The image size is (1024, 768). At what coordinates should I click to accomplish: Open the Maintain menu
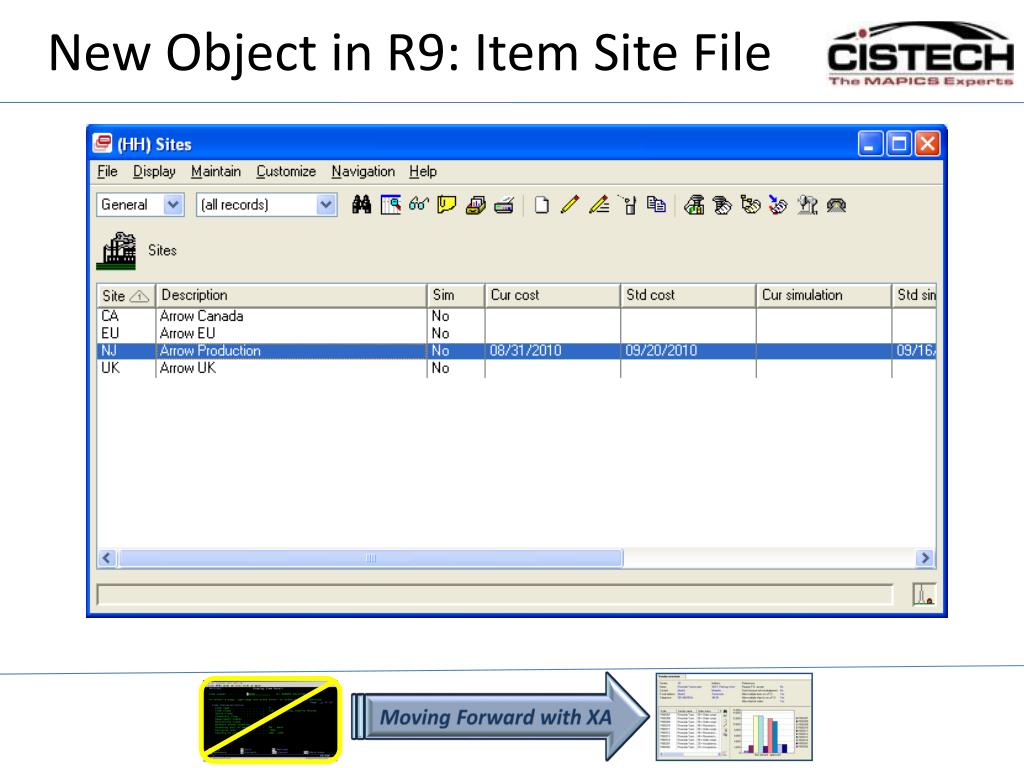click(216, 171)
